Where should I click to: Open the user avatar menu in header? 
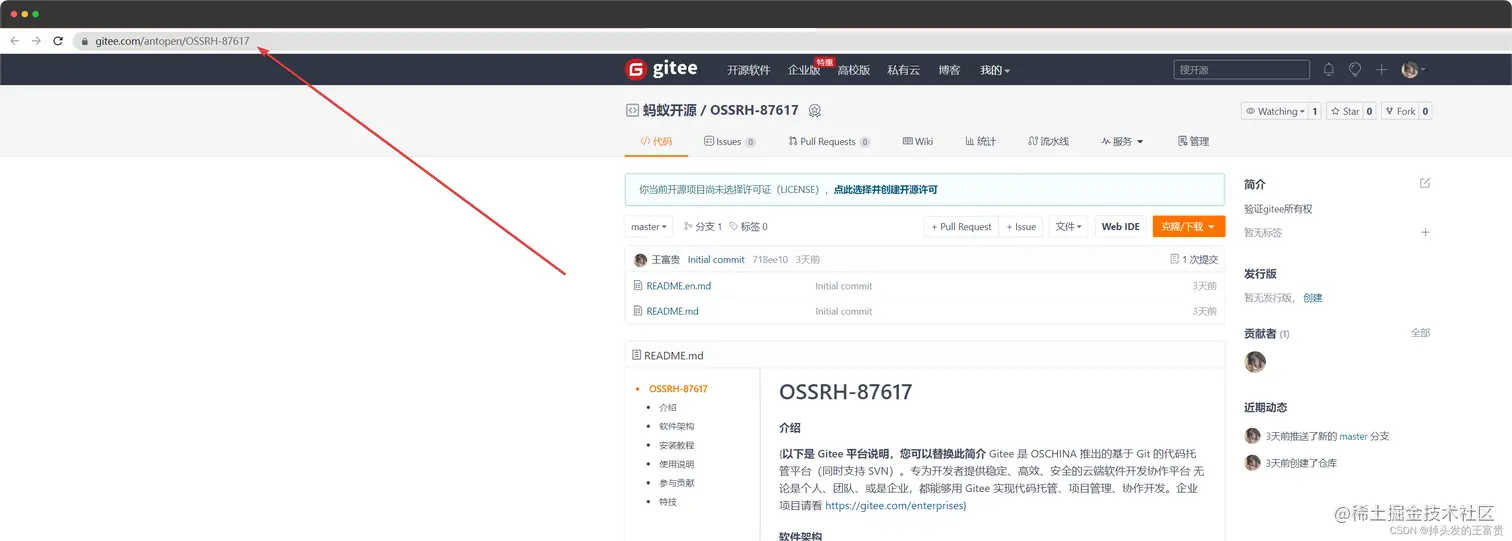tap(1412, 69)
